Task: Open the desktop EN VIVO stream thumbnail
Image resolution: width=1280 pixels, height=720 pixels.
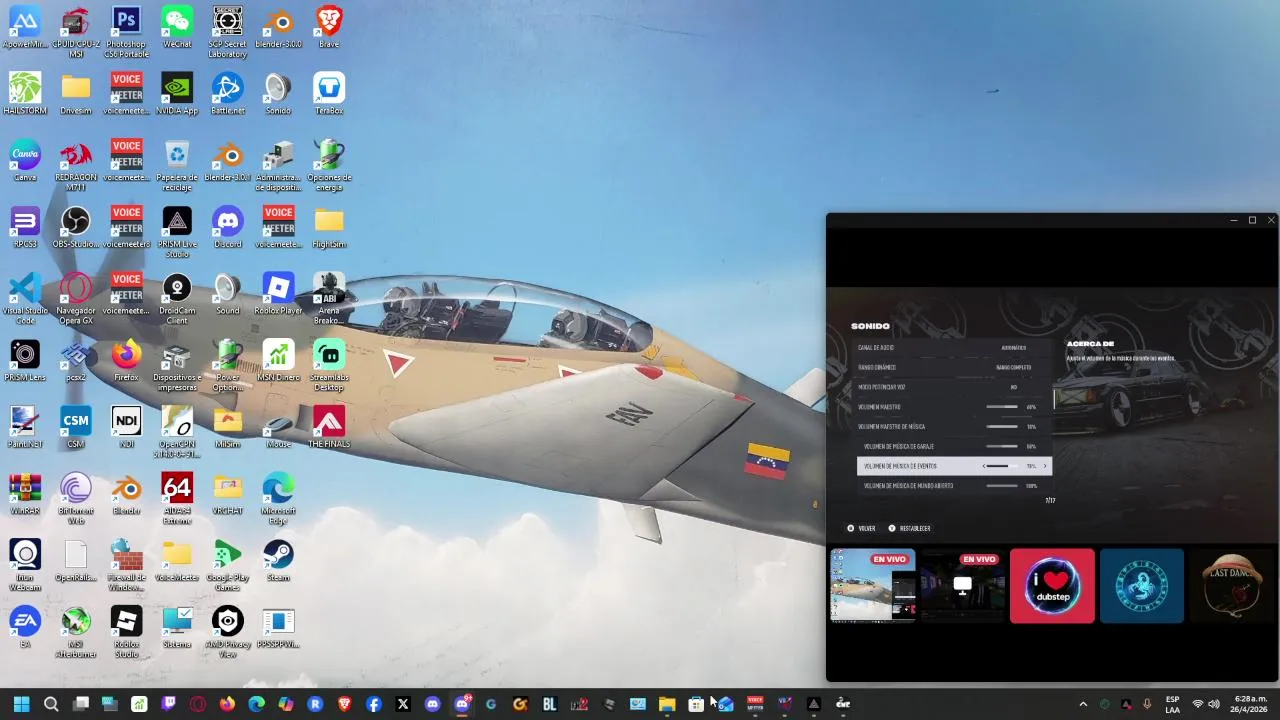Action: pos(873,586)
